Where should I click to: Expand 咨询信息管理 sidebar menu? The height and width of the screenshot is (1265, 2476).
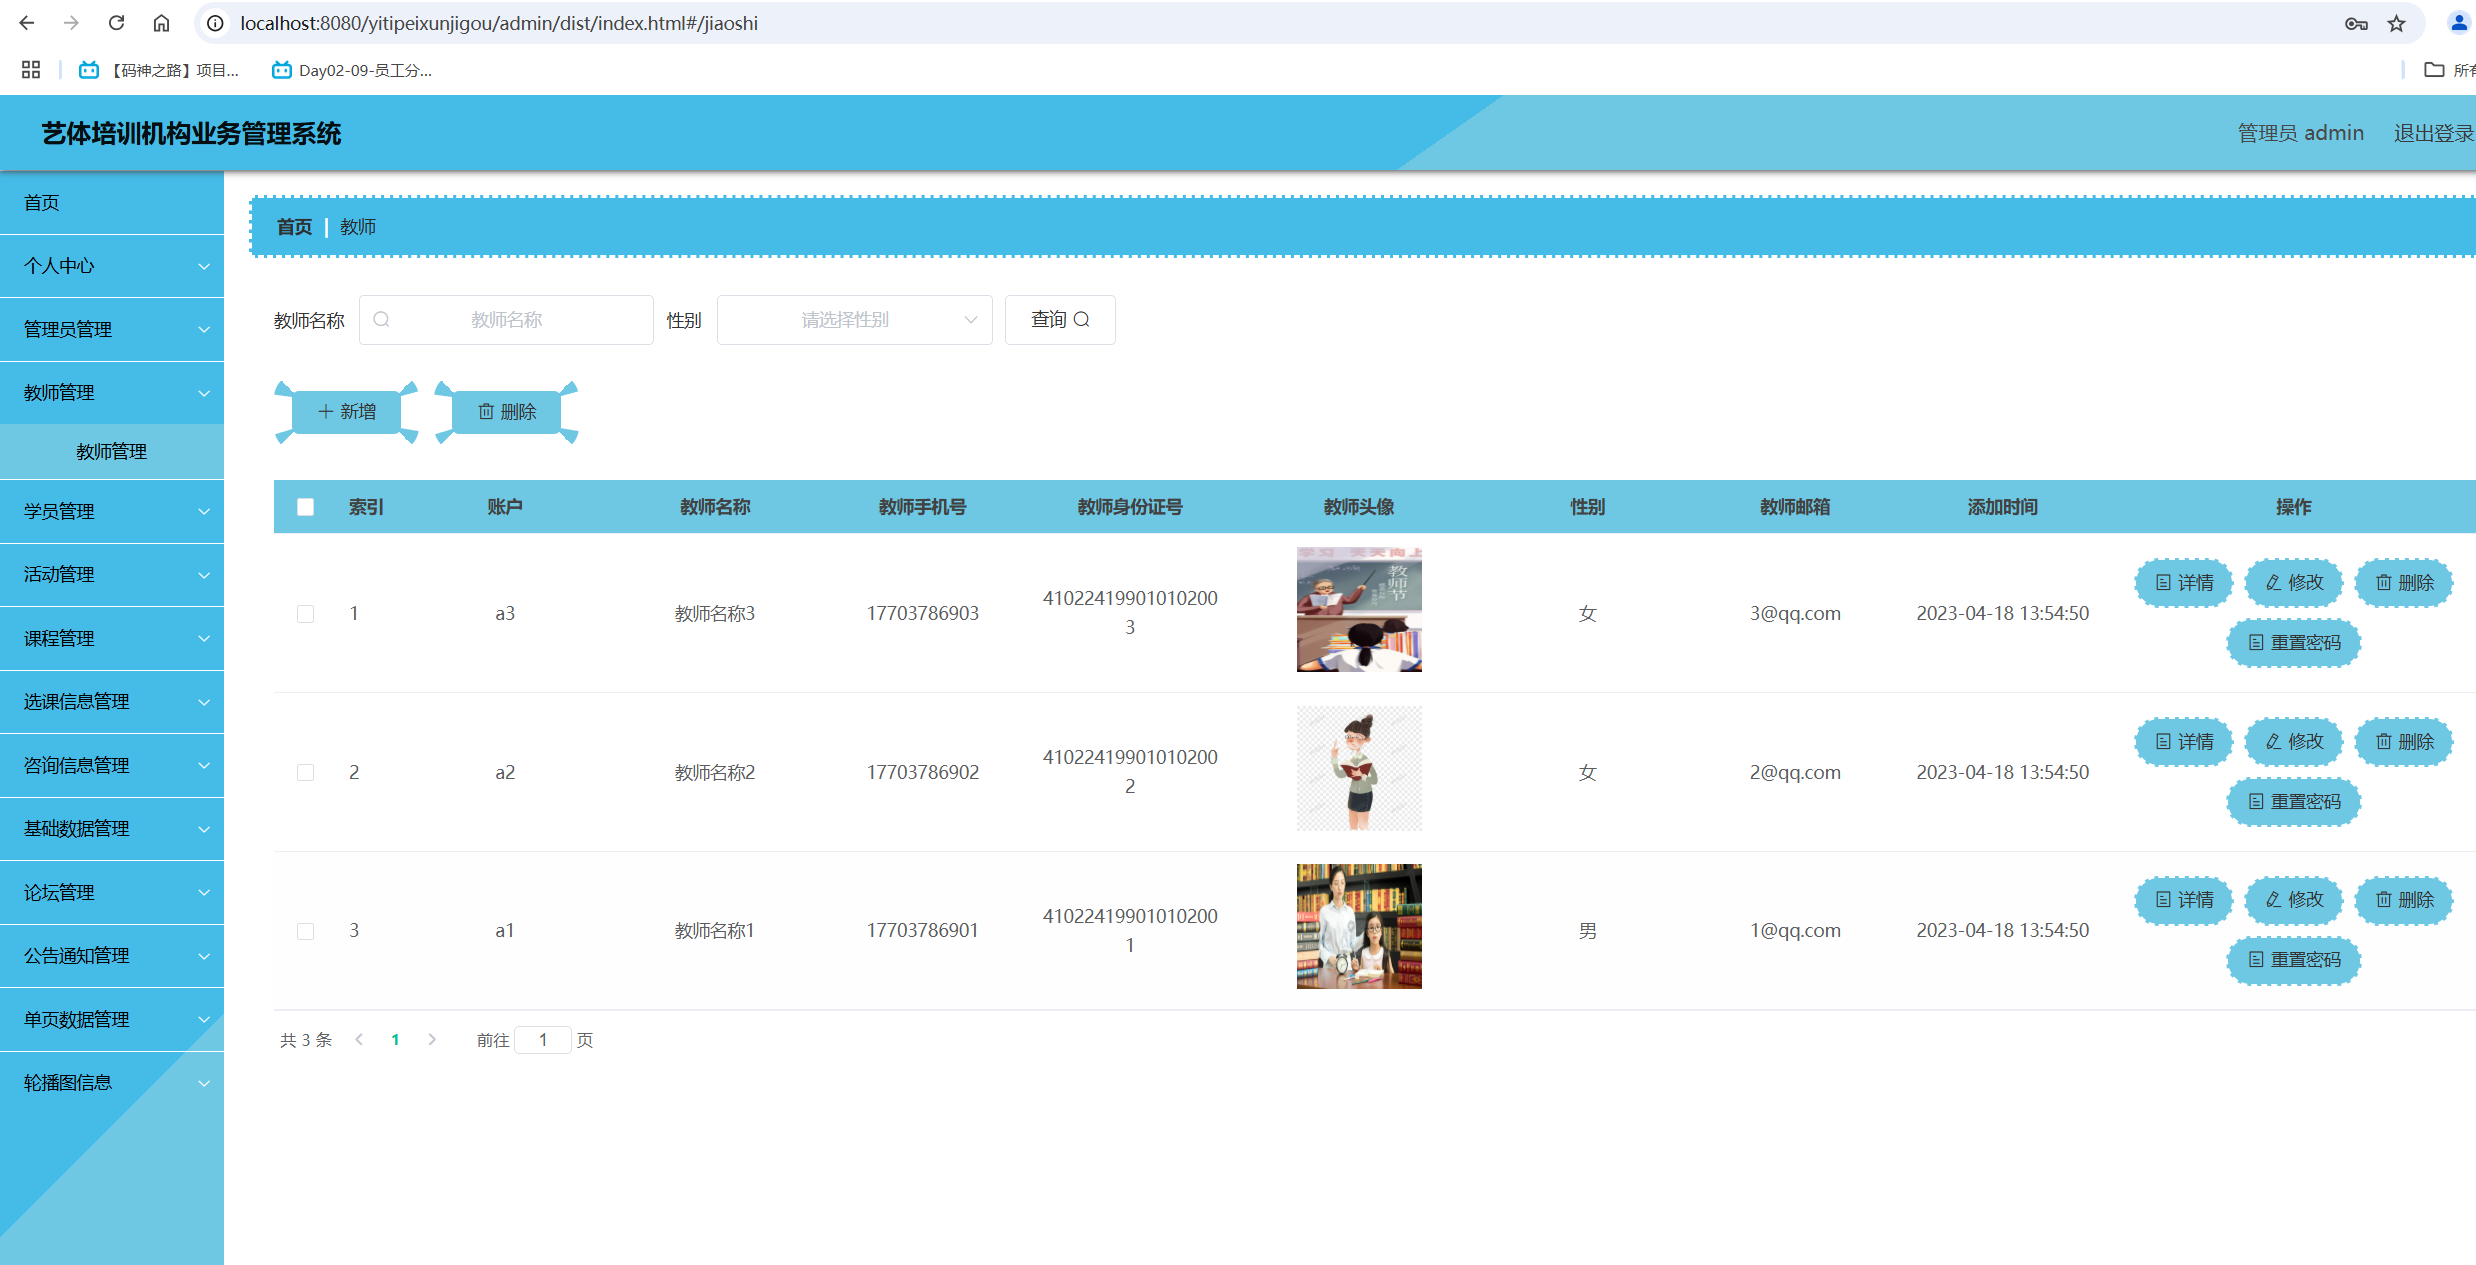coord(112,766)
